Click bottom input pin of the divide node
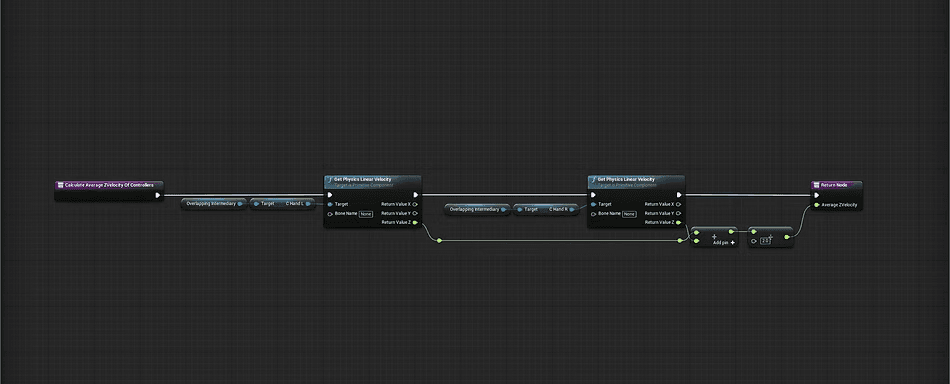The width and height of the screenshot is (950, 384). (x=754, y=241)
